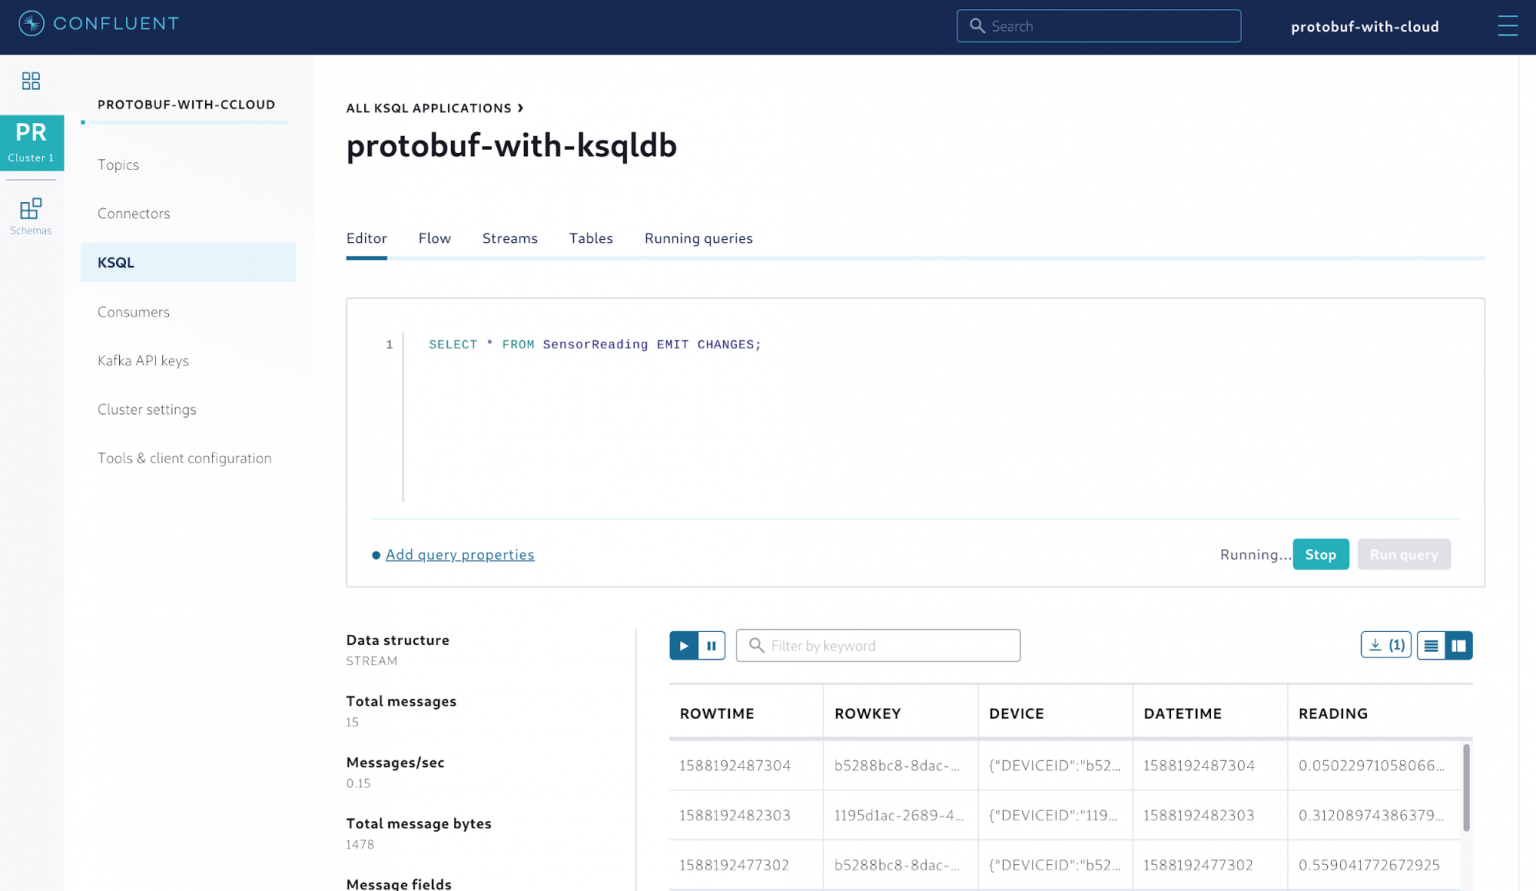Screen dimensions: 1536x891
Task: Switch results to list view
Action: tap(1431, 645)
